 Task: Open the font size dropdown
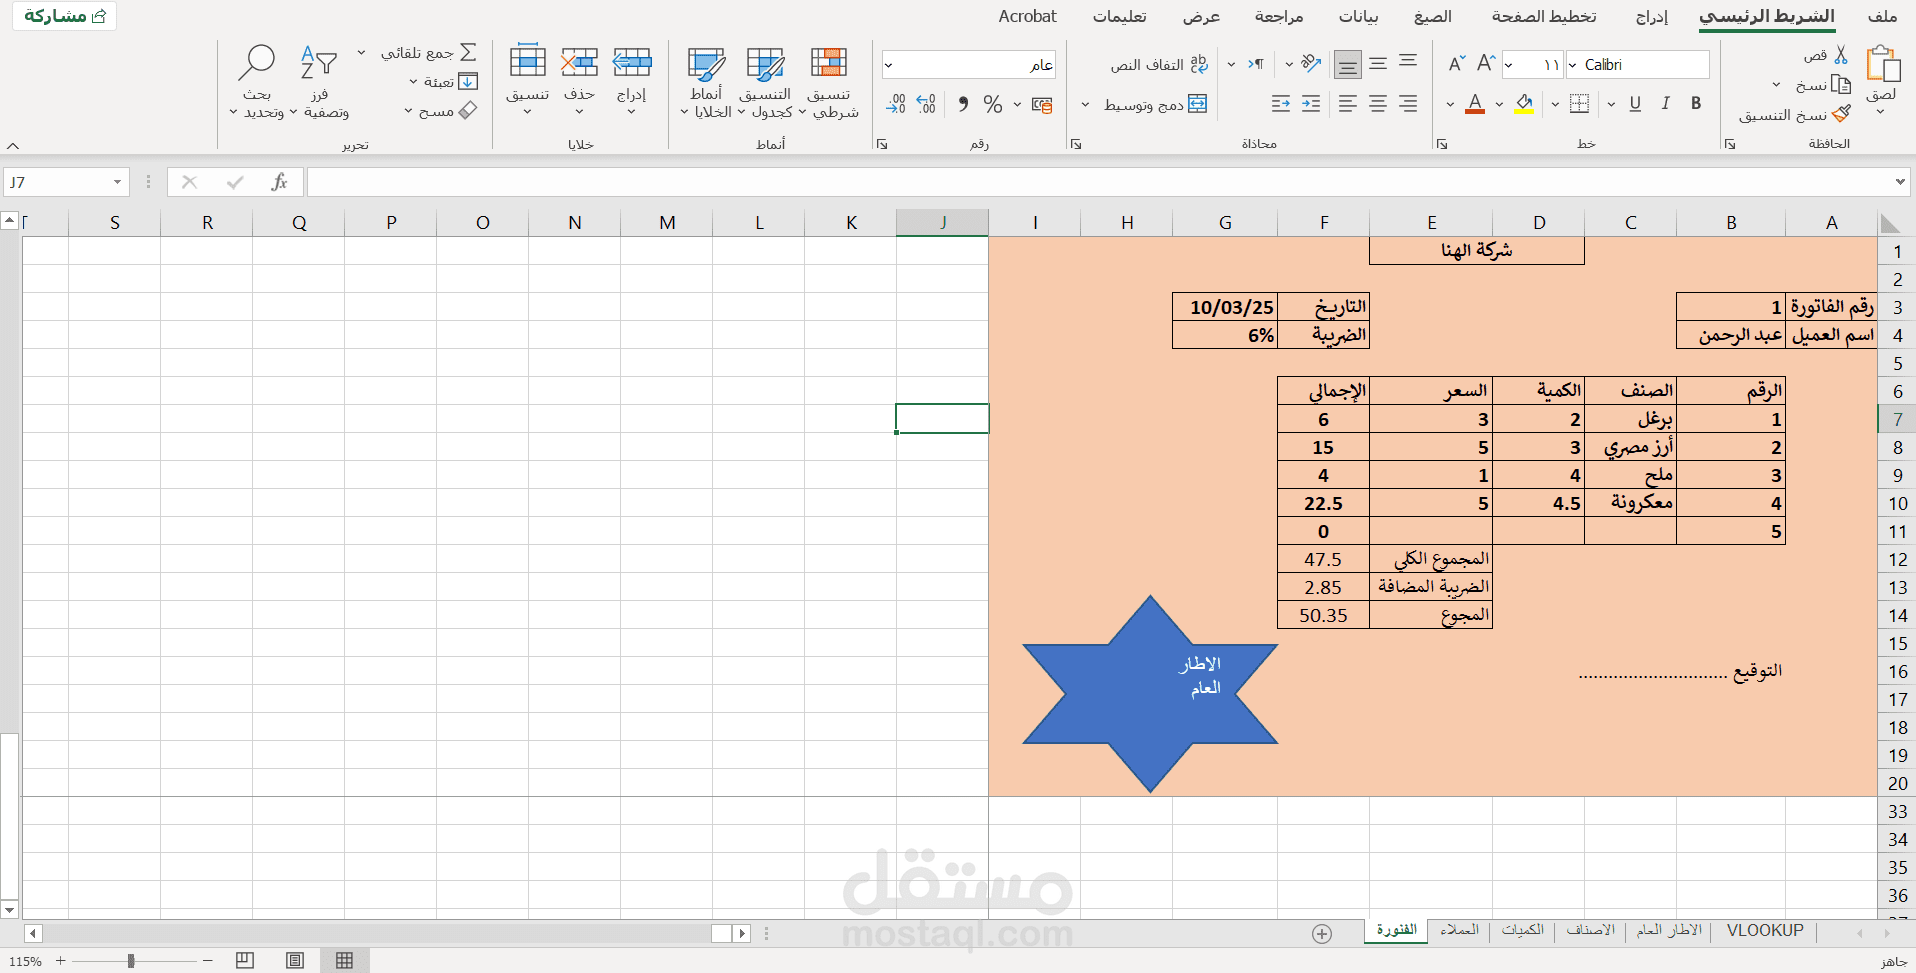(x=1509, y=65)
